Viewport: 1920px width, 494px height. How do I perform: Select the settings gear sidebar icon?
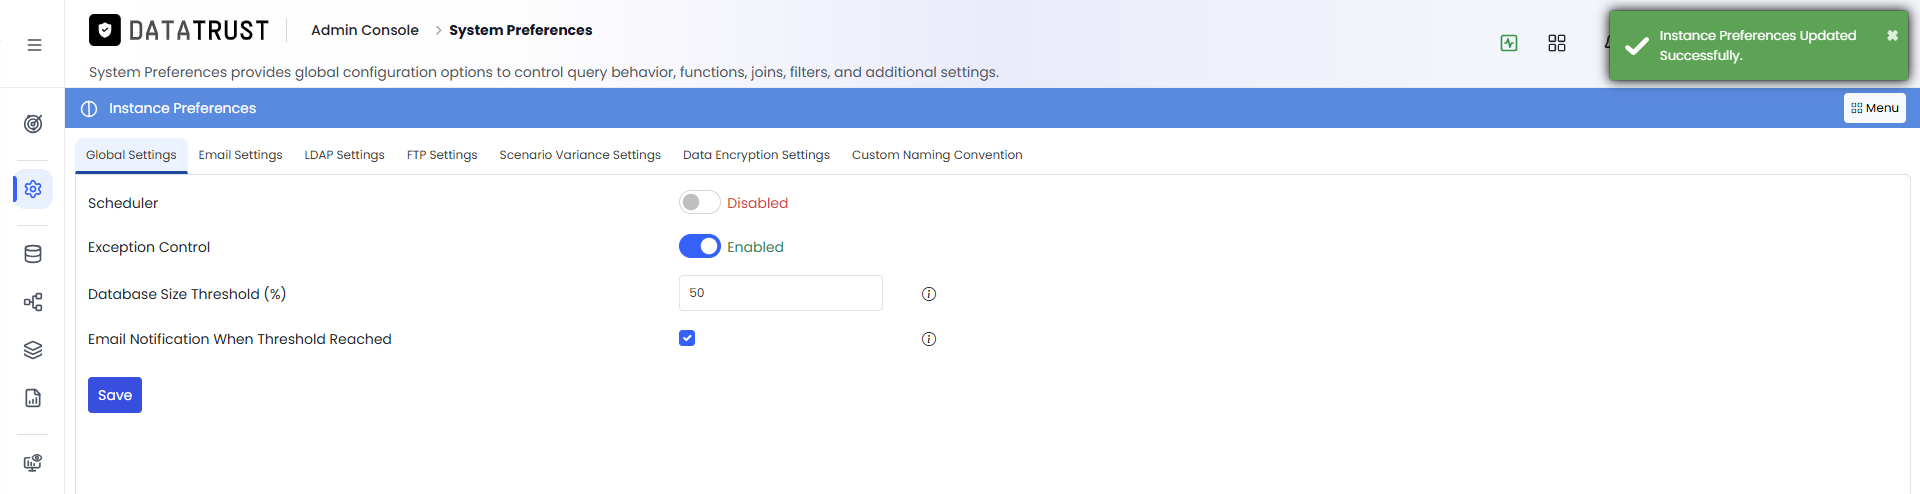click(x=33, y=189)
